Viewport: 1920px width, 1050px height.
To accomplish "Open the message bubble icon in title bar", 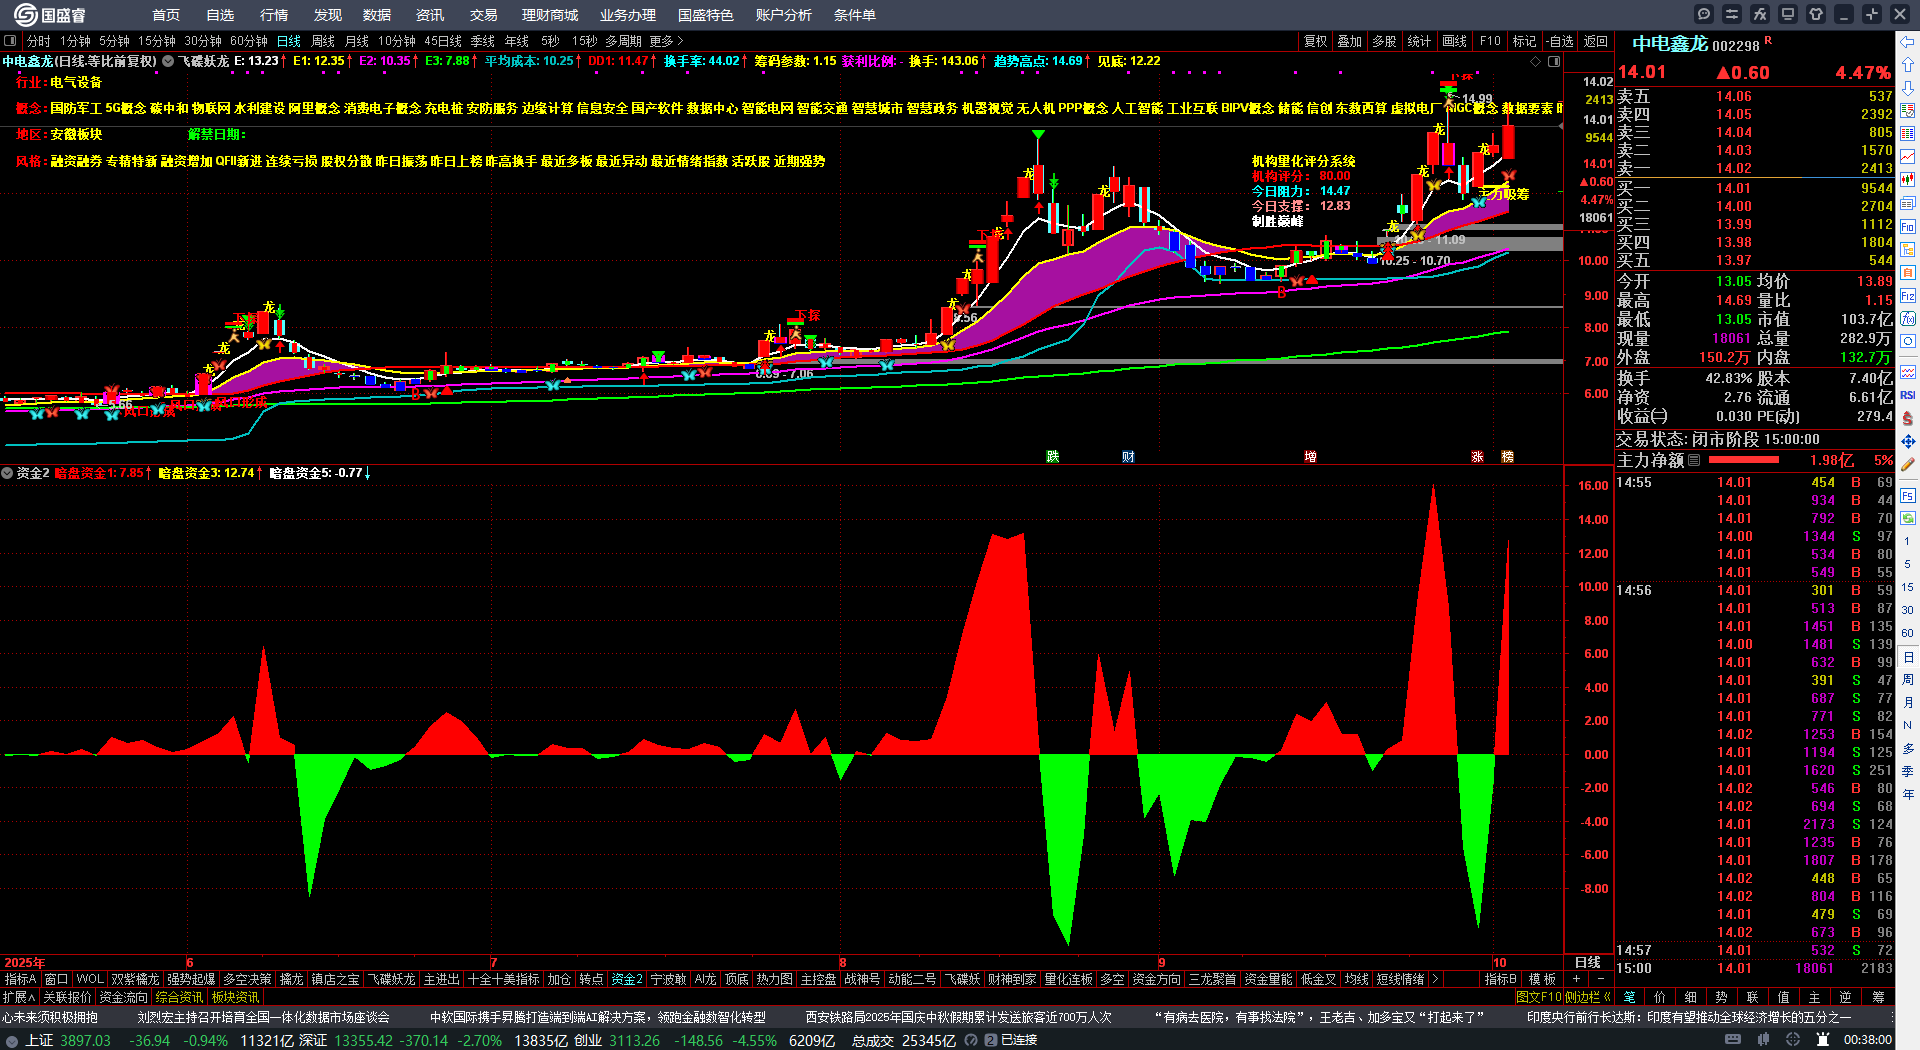I will [x=1704, y=14].
